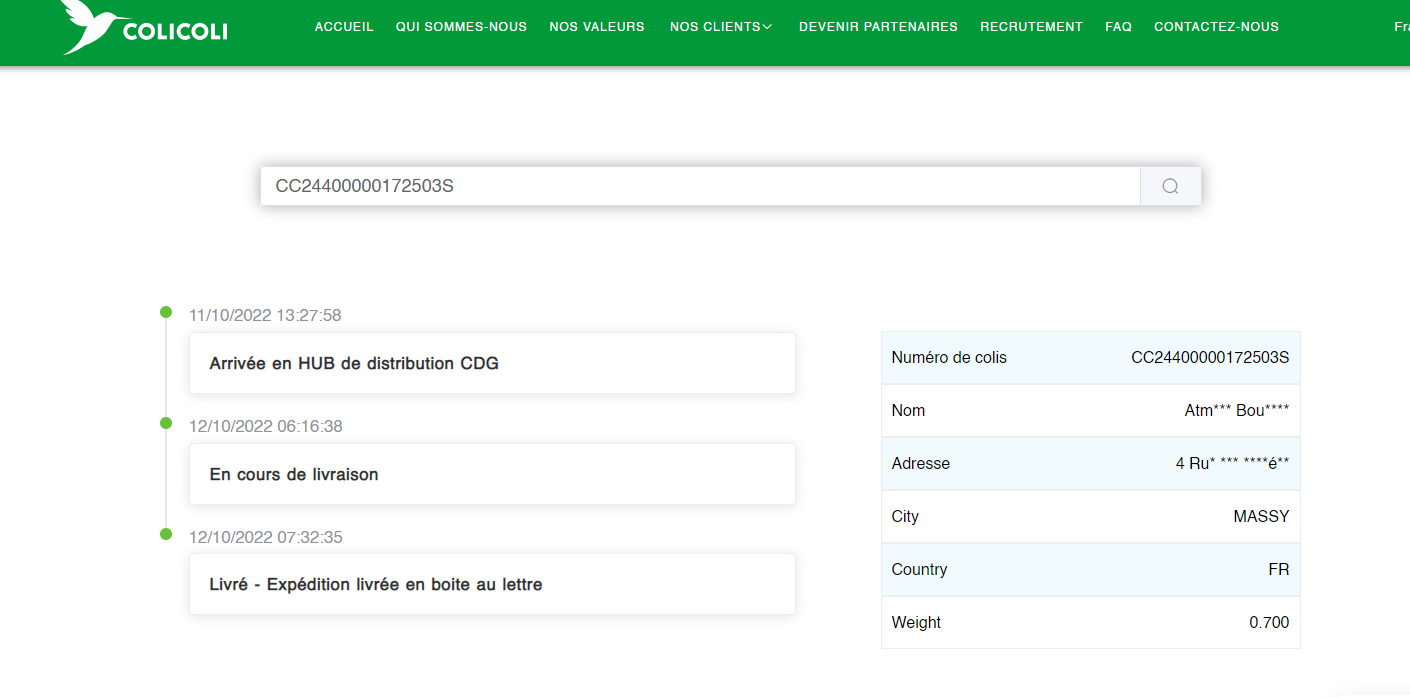Open the language selector at top right

point(1400,27)
